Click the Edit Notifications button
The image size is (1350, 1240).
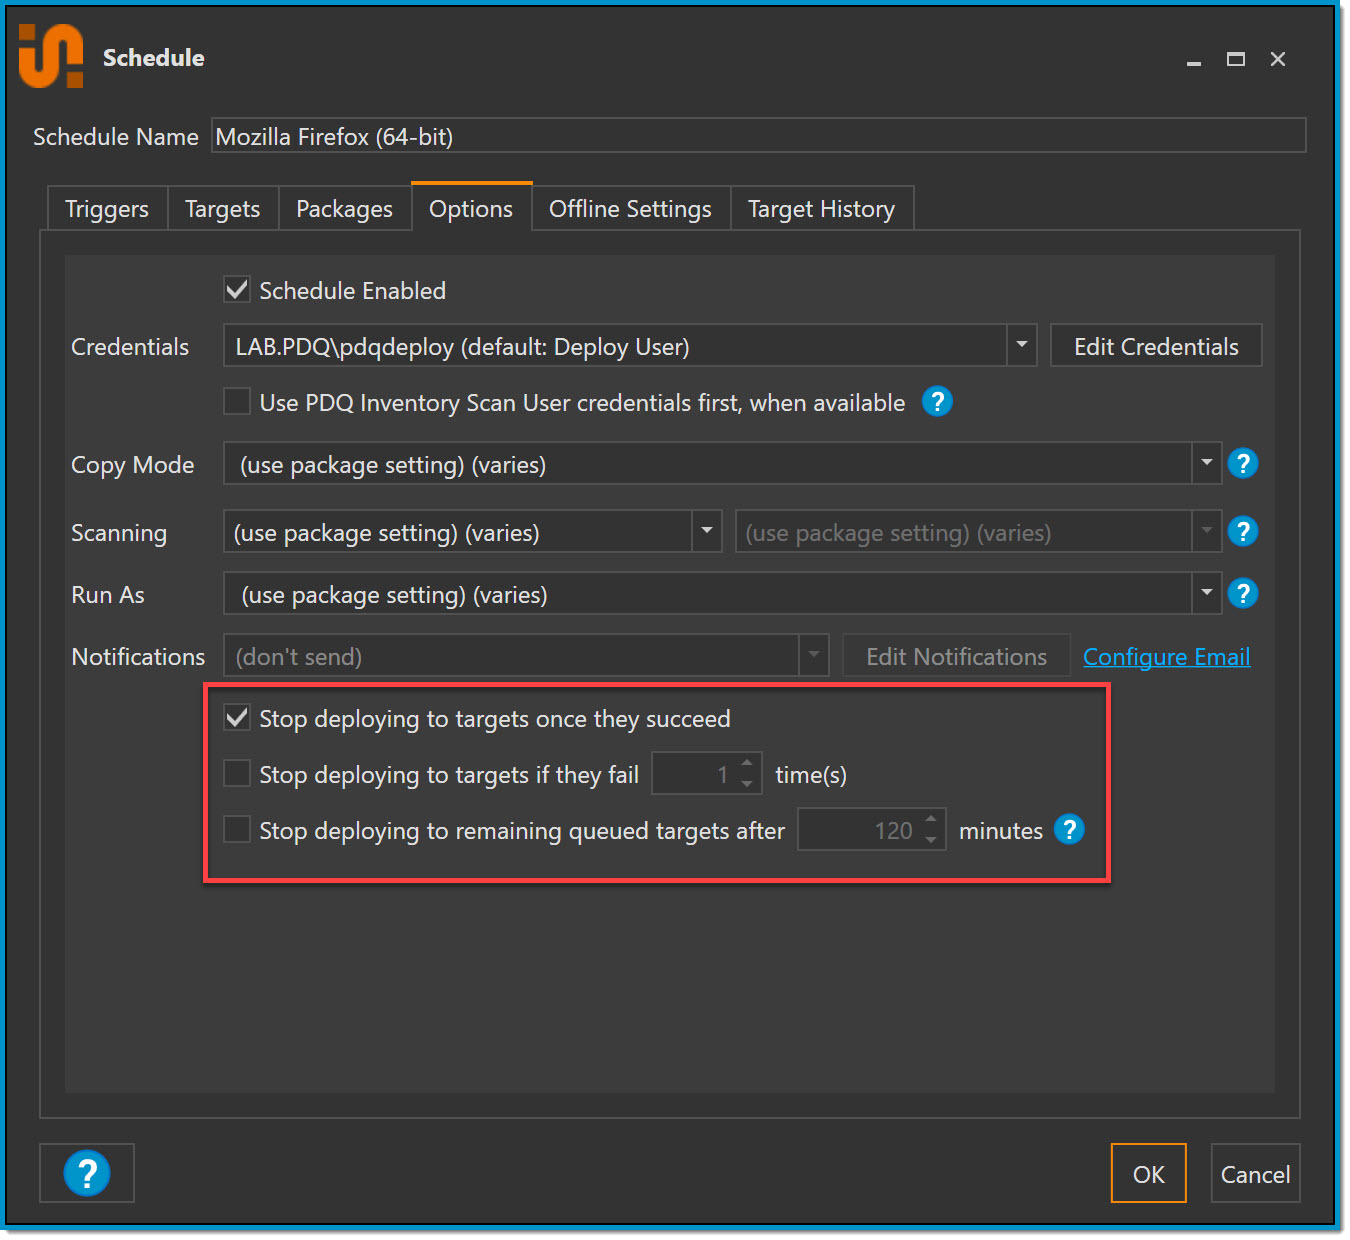956,656
